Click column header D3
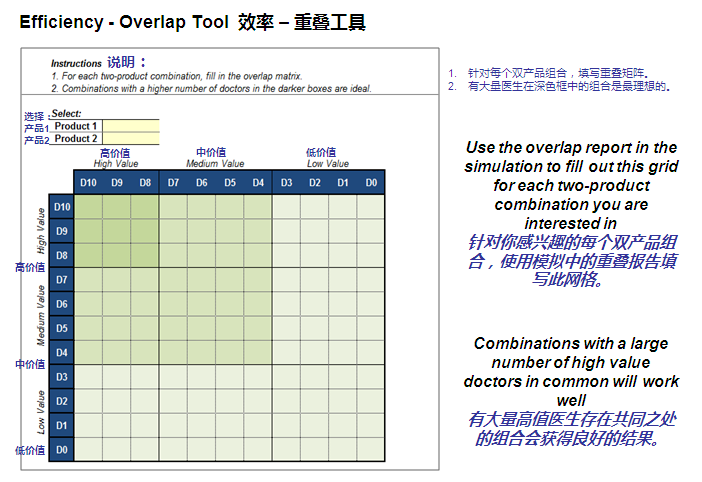 pos(287,183)
